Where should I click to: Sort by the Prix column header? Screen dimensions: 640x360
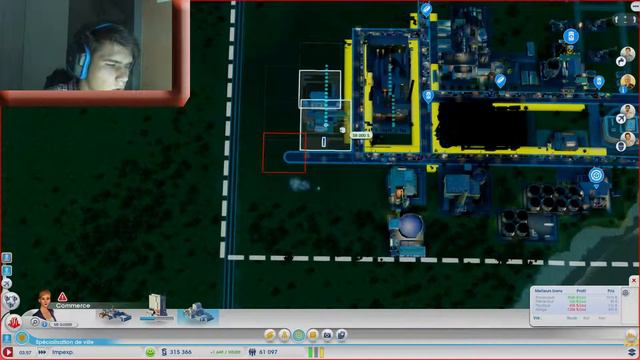(x=611, y=291)
